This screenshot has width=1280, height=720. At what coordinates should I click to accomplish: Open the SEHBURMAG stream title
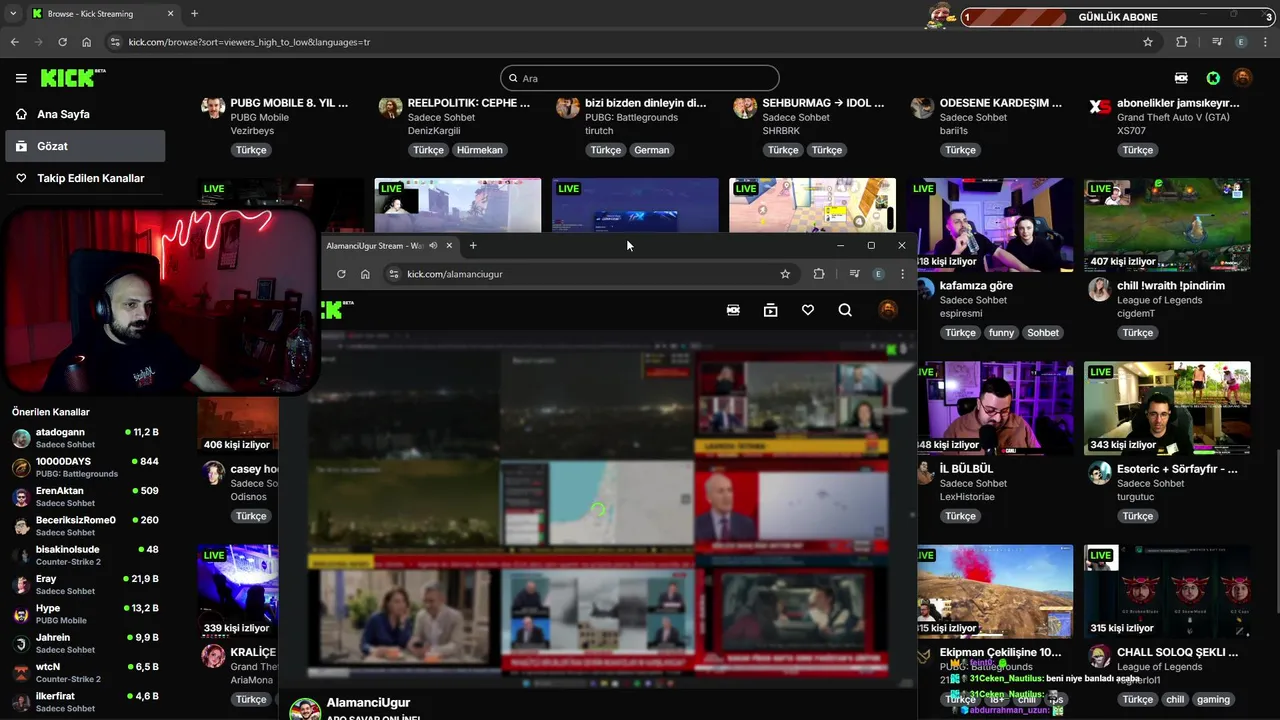point(823,103)
